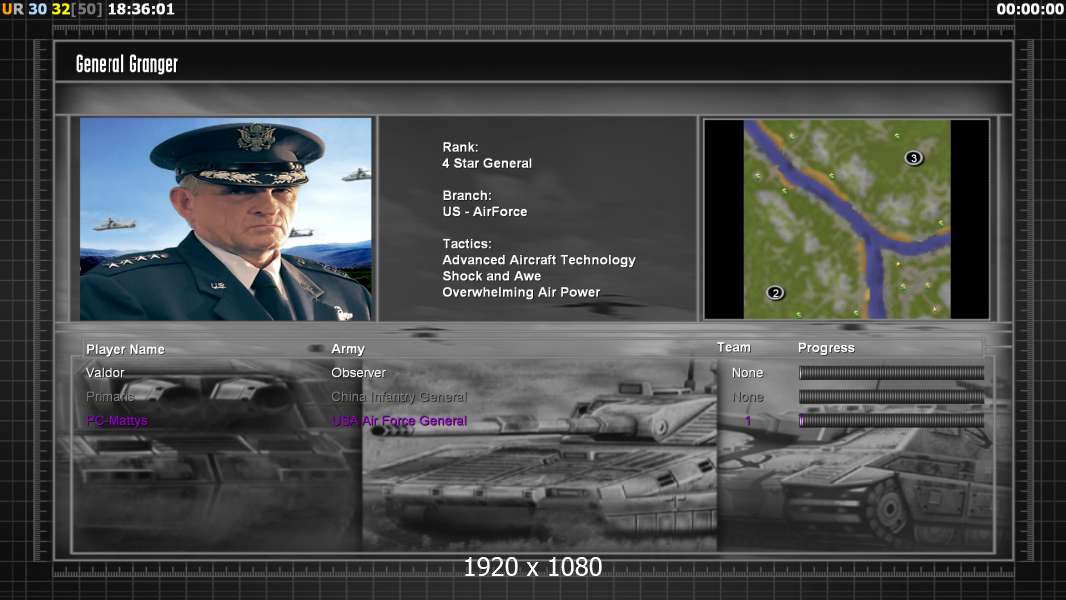Click the Team column header
This screenshot has width=1066, height=600.
point(734,347)
